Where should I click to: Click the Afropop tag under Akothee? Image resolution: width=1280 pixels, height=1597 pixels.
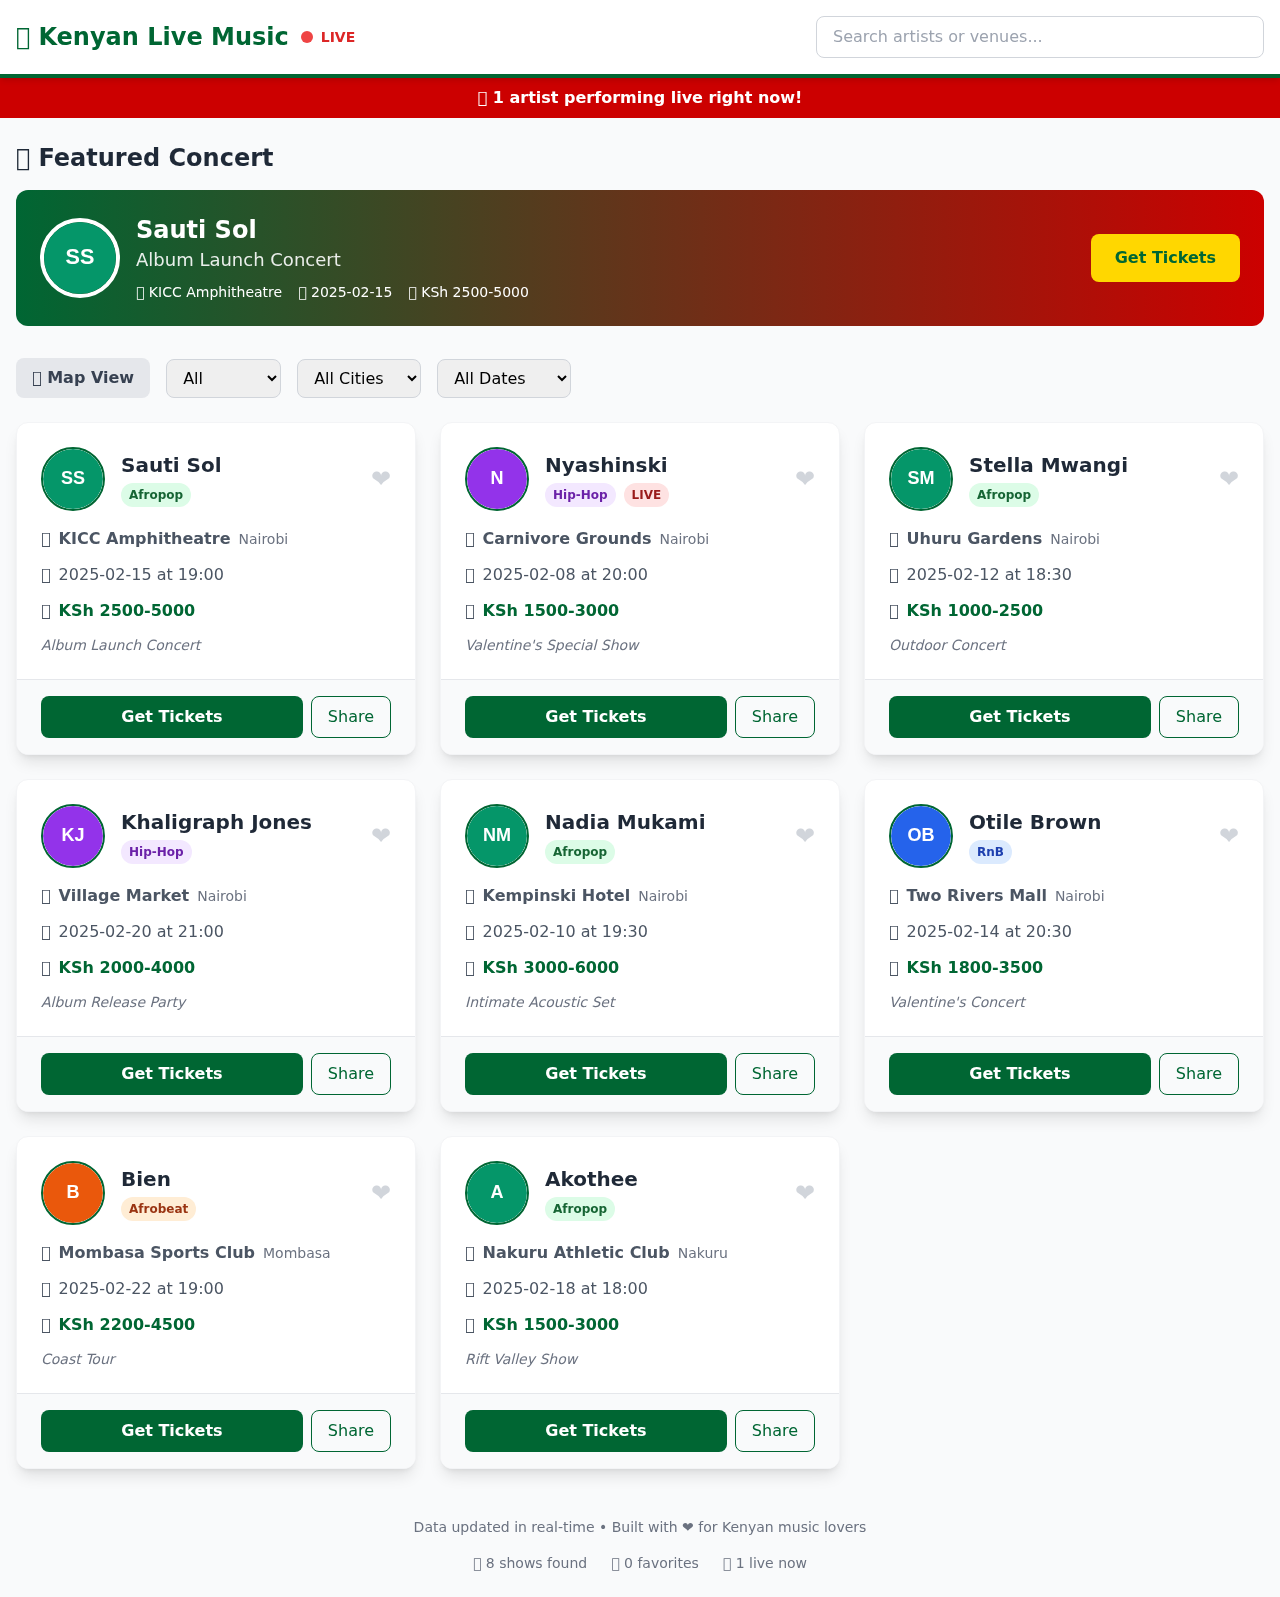click(x=580, y=1209)
